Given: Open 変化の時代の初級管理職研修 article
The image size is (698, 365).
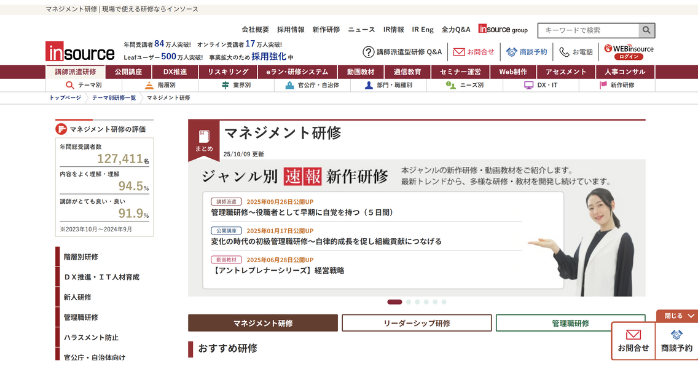Looking at the screenshot, I should coord(326,242).
